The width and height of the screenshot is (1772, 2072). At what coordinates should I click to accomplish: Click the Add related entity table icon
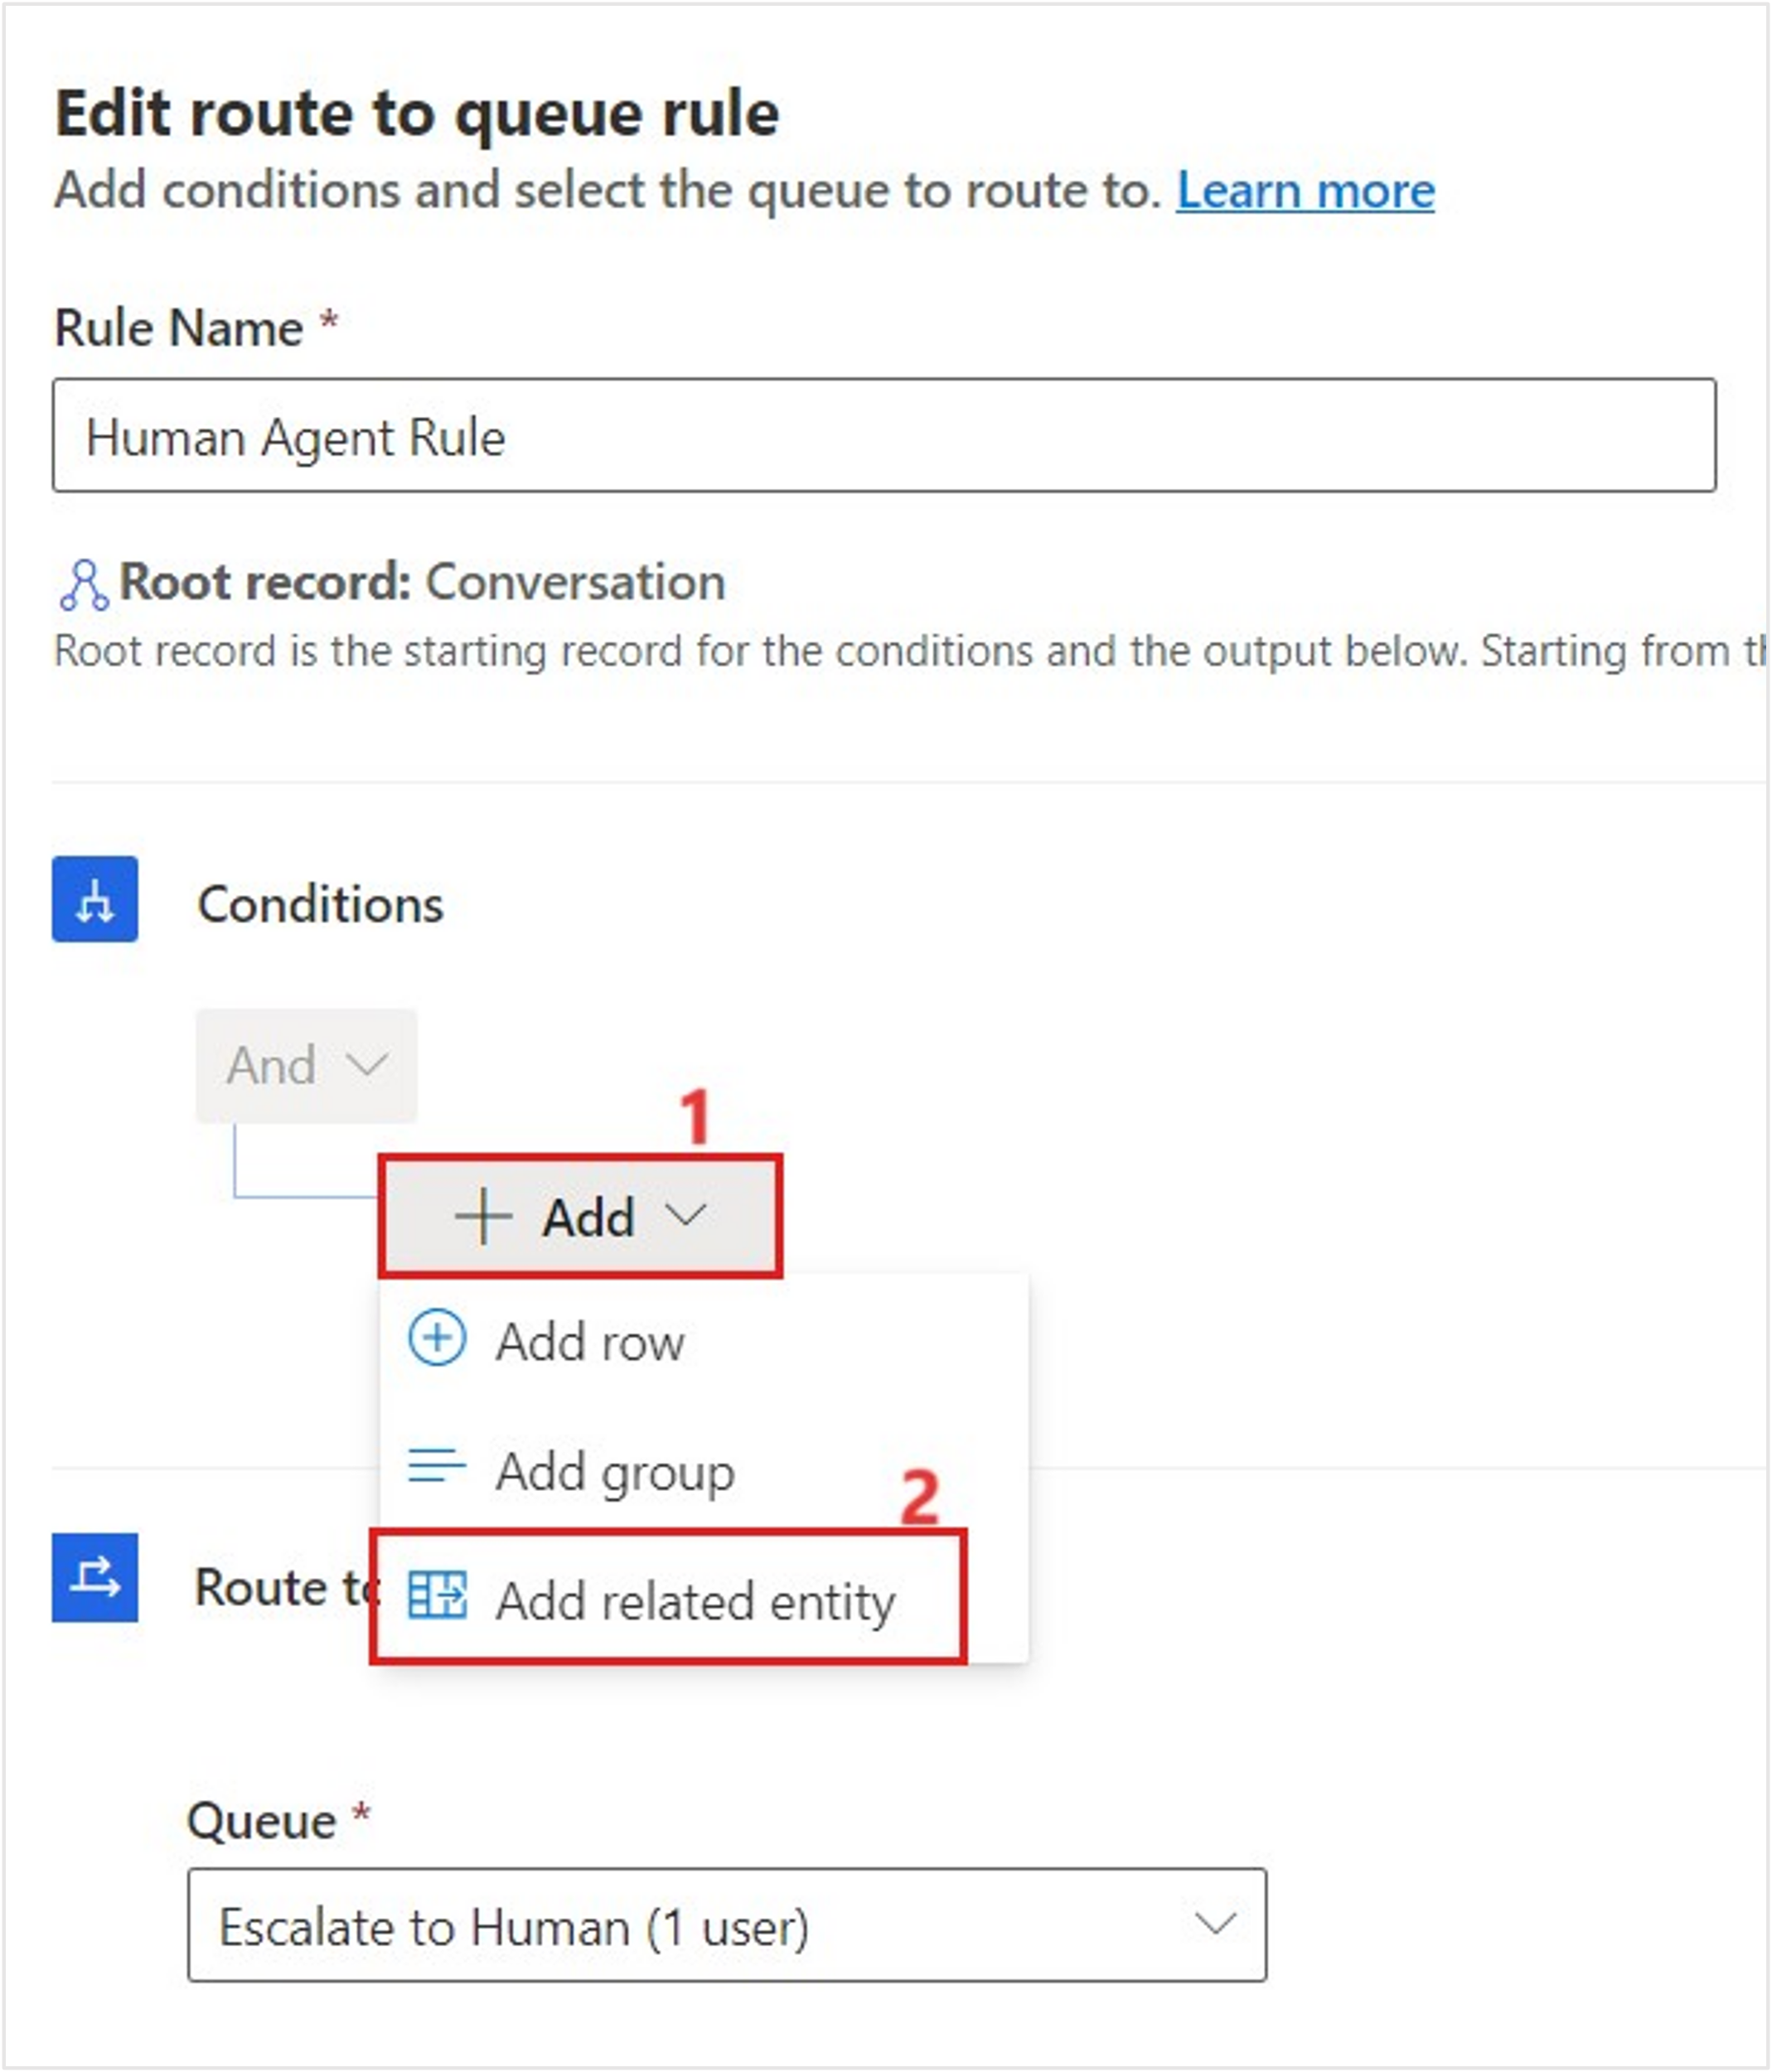pyautogui.click(x=437, y=1595)
